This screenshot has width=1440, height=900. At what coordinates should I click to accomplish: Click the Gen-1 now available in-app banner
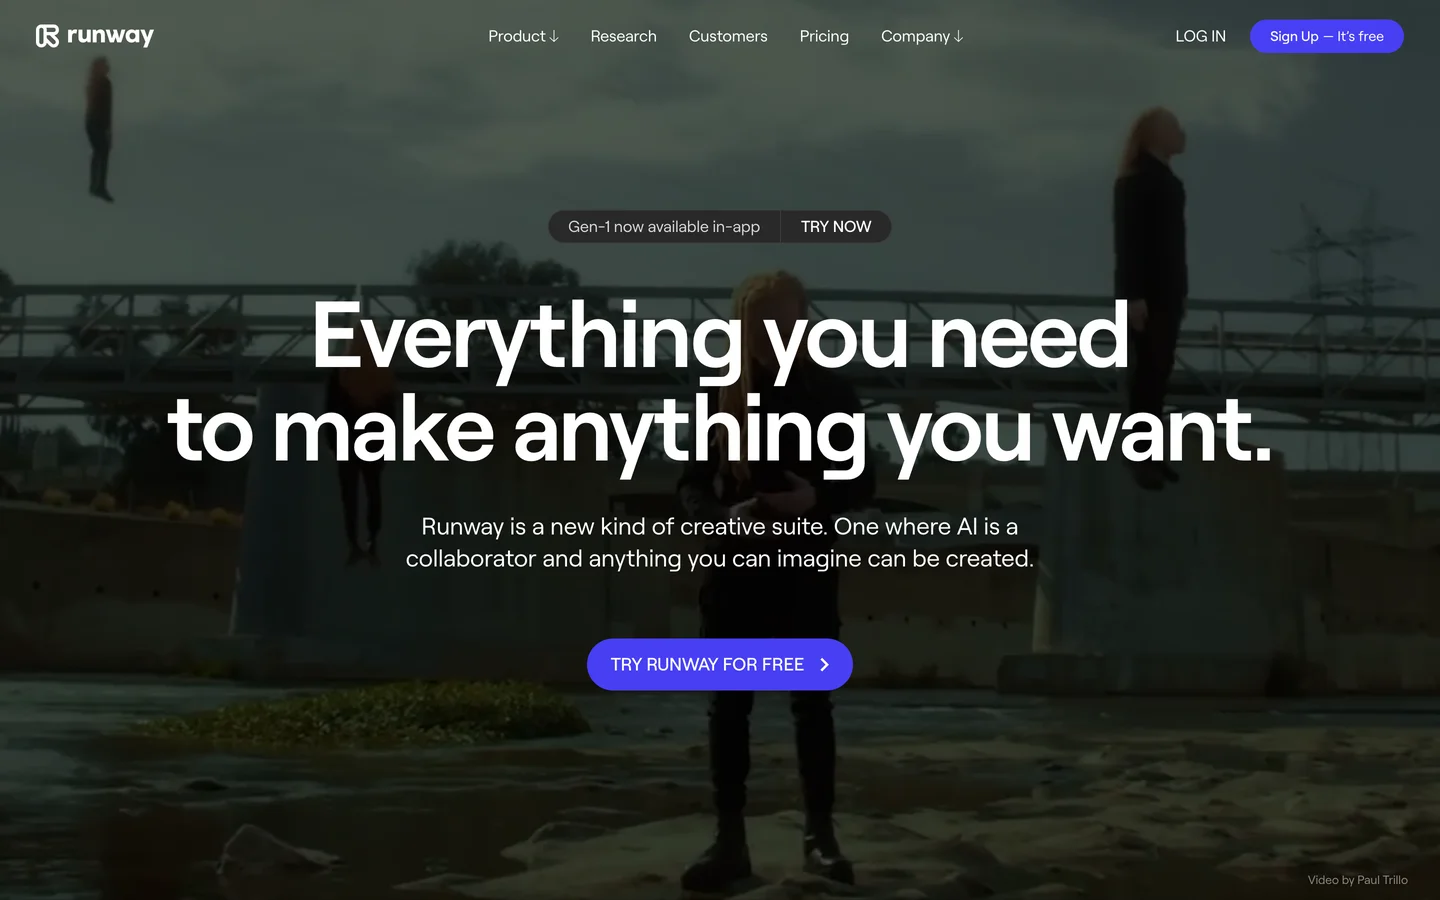664,227
